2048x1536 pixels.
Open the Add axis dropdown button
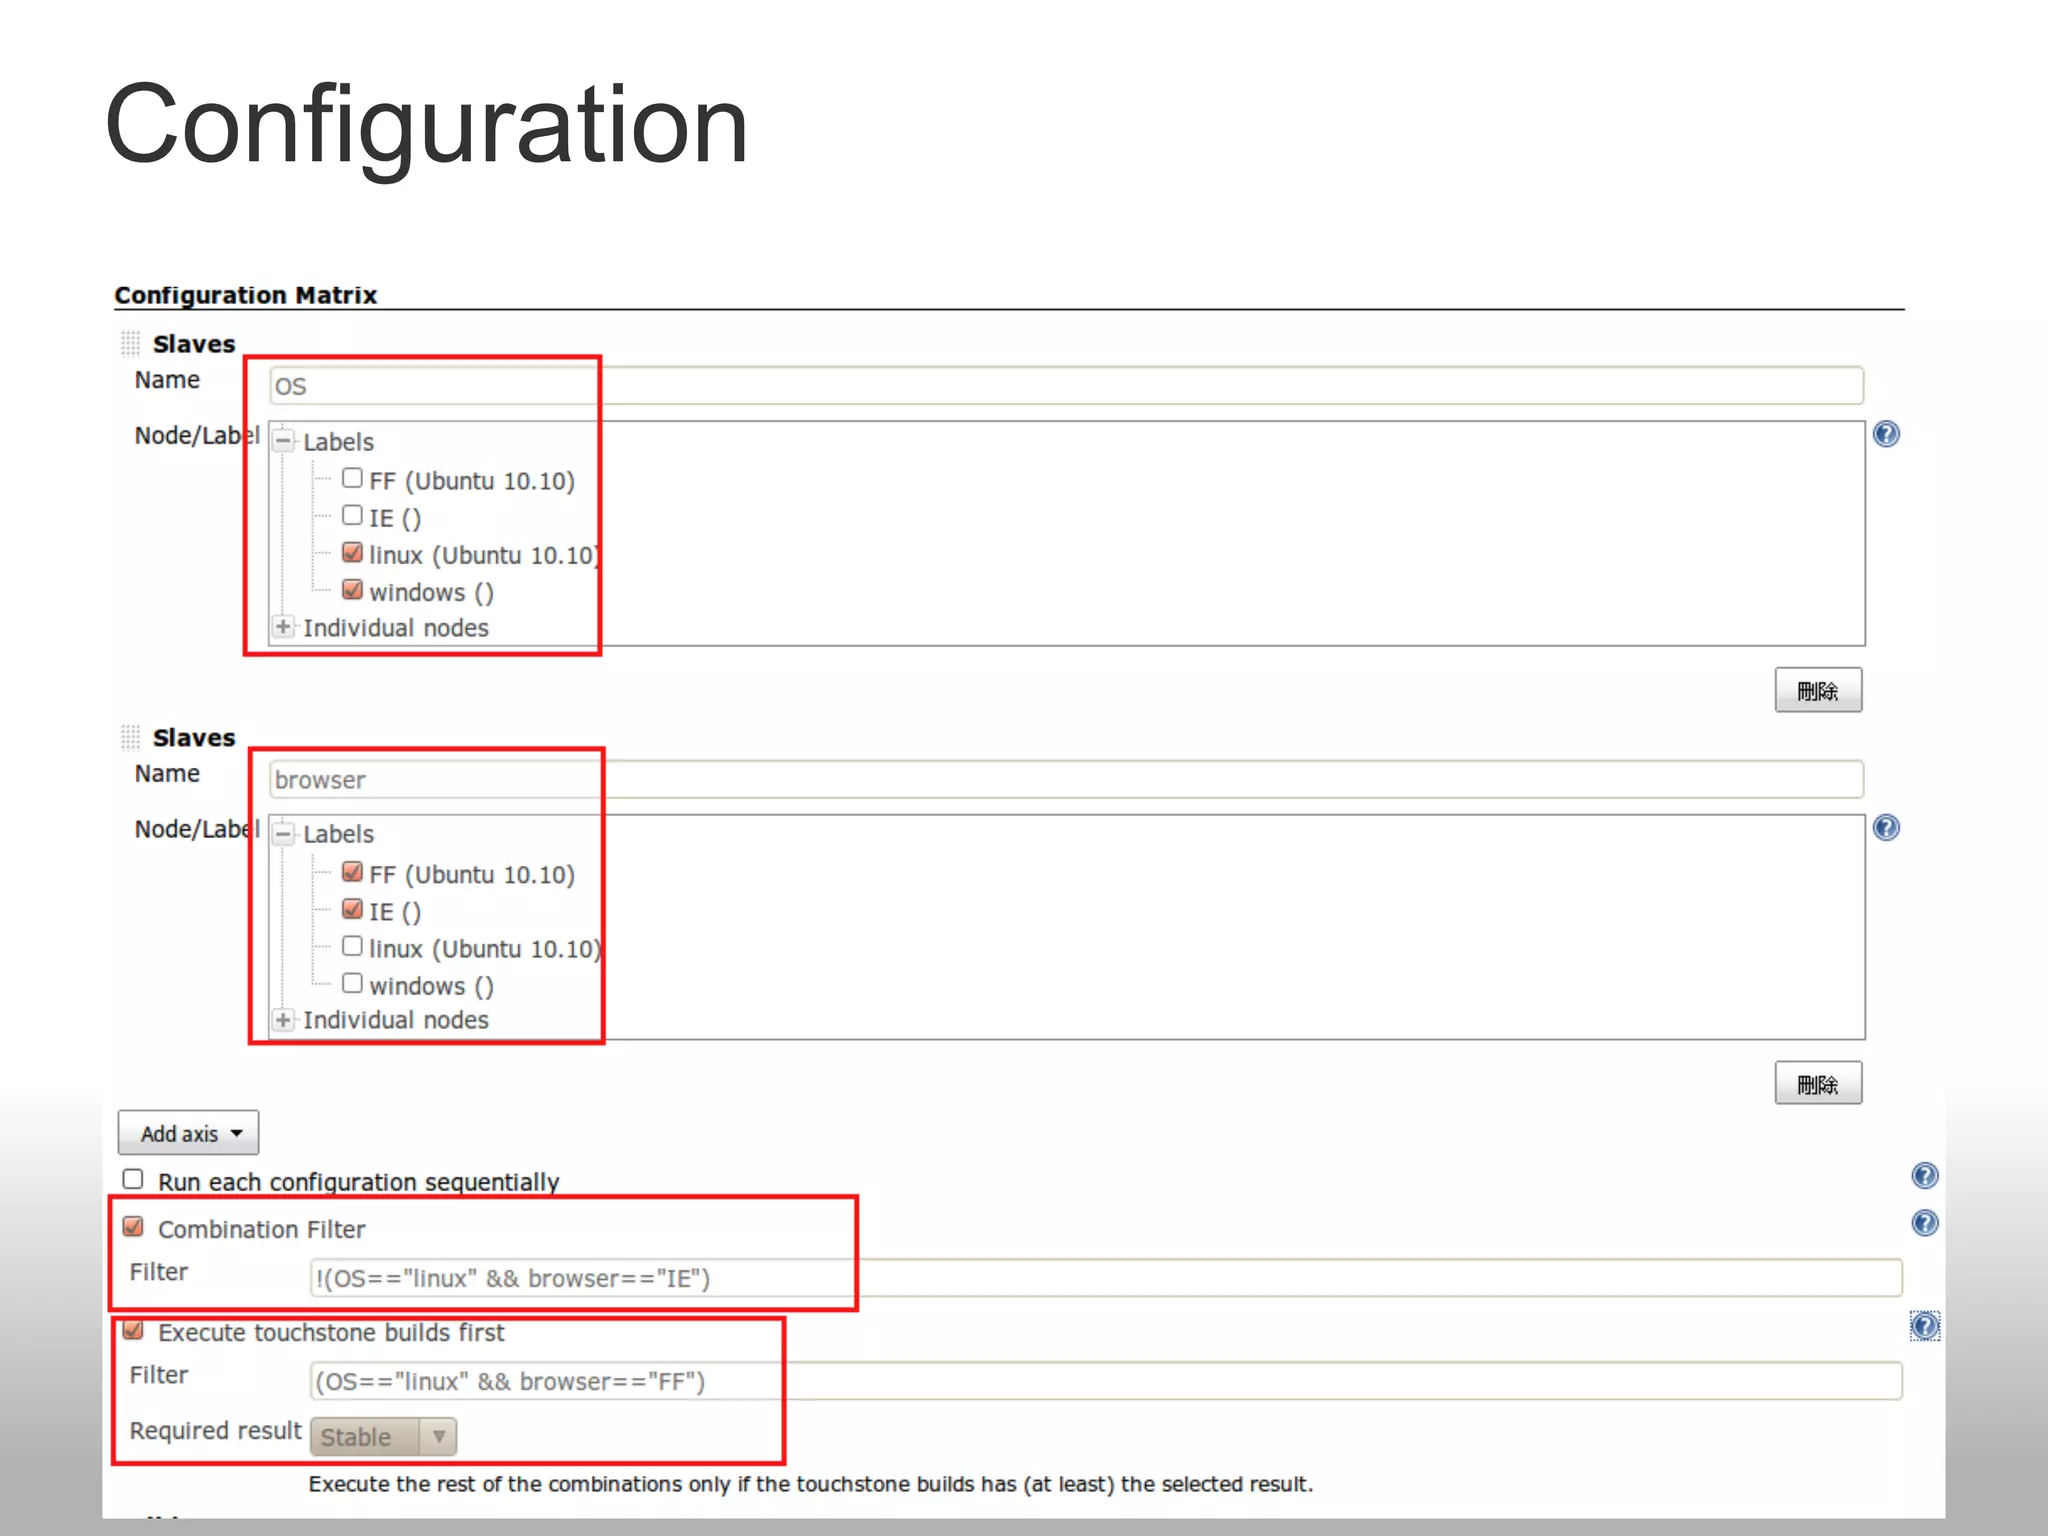point(189,1133)
